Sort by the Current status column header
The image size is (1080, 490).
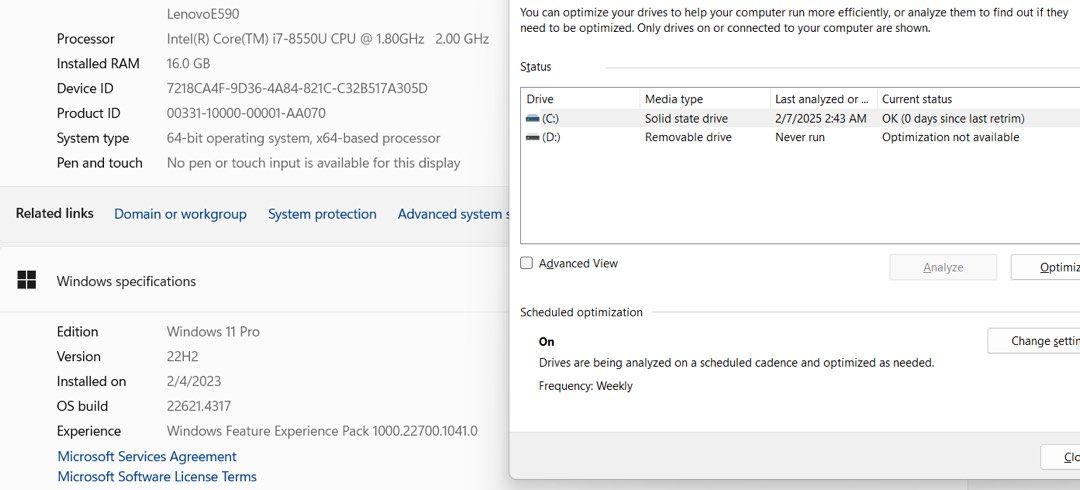978,99
